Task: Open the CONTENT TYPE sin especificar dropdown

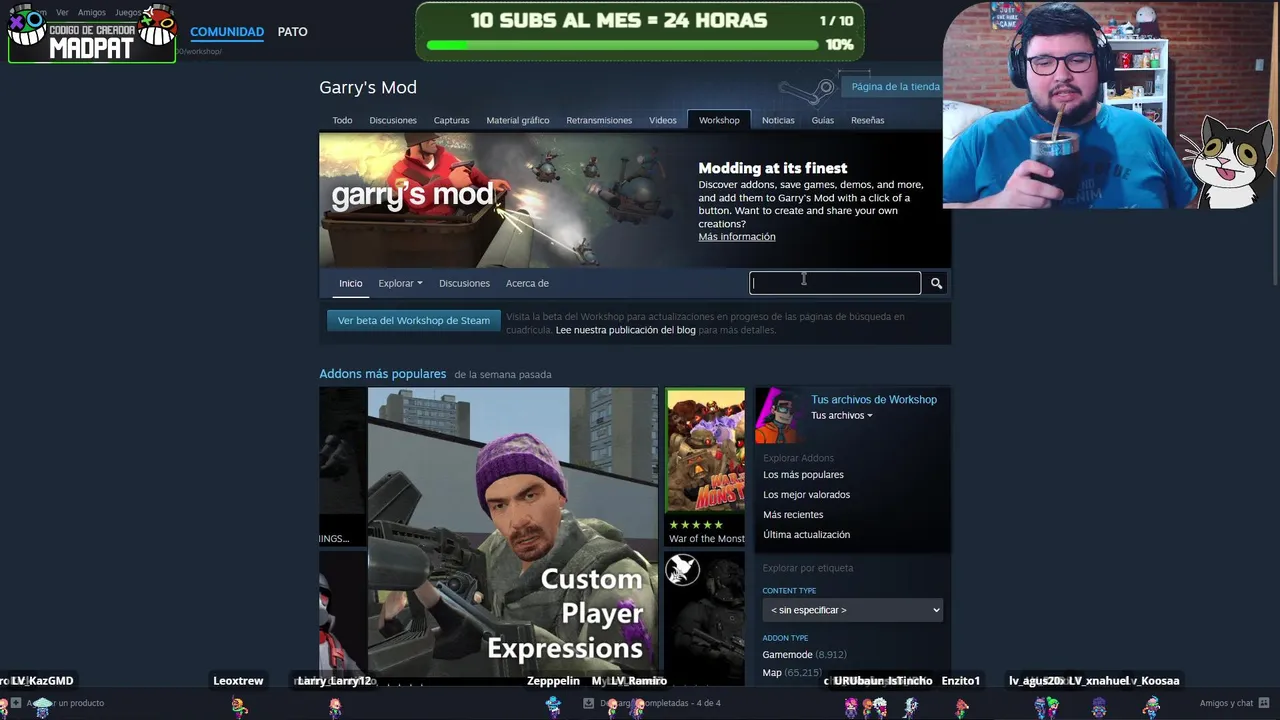Action: tap(852, 610)
